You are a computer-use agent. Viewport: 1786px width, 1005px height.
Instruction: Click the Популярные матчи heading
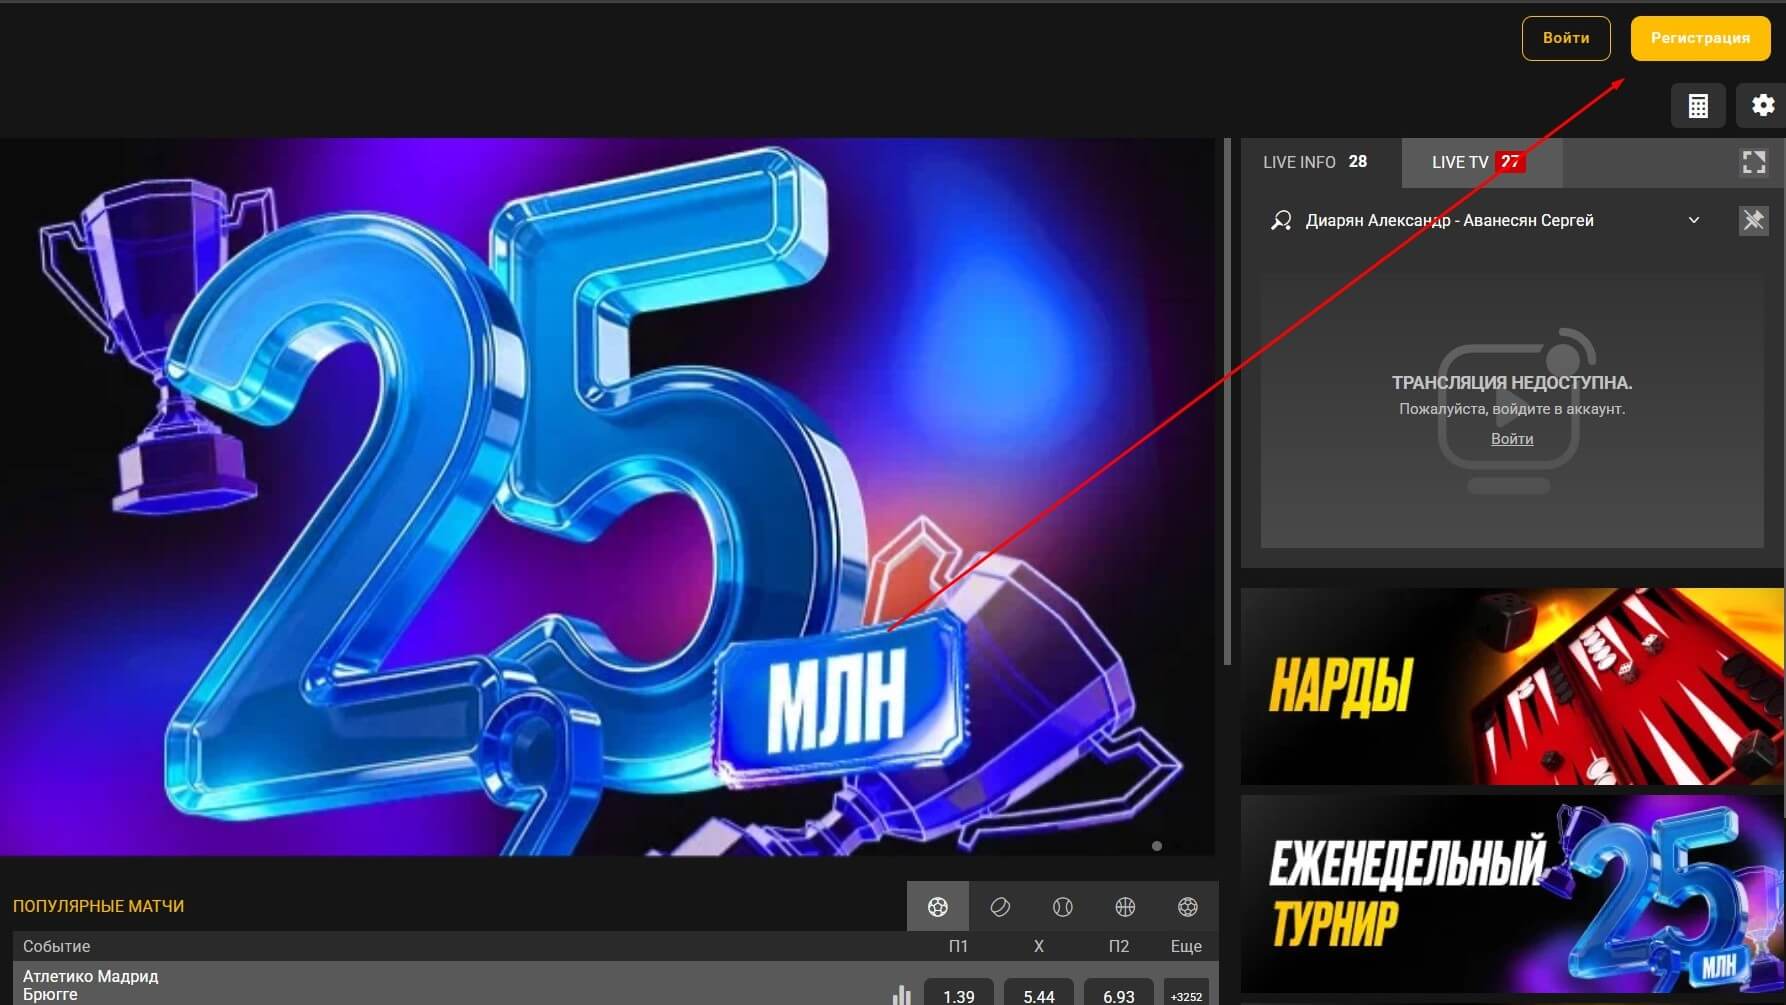tap(98, 906)
